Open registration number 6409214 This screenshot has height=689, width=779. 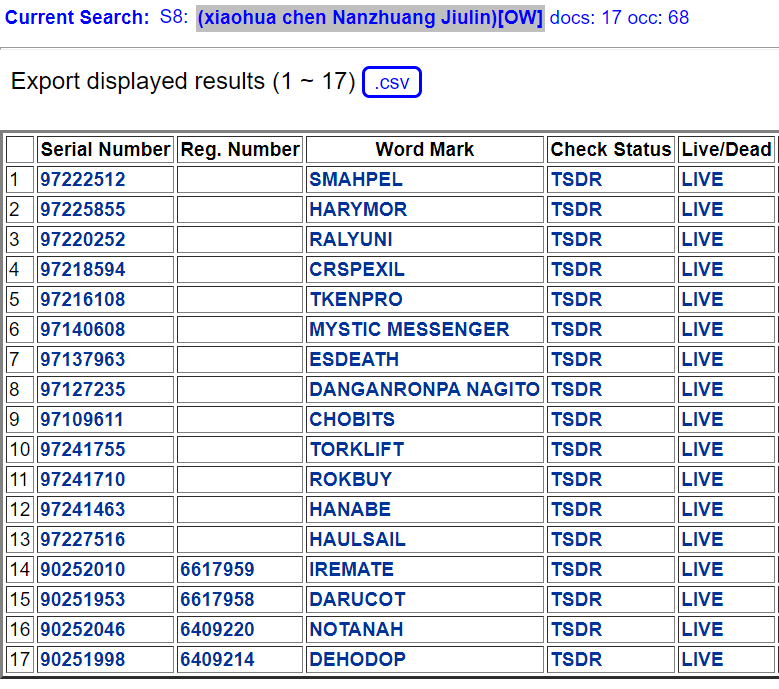pyautogui.click(x=217, y=659)
